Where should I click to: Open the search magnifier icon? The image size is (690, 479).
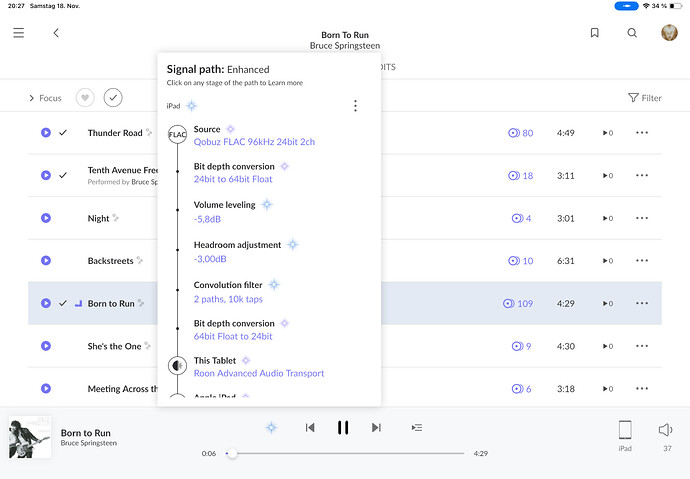[632, 33]
